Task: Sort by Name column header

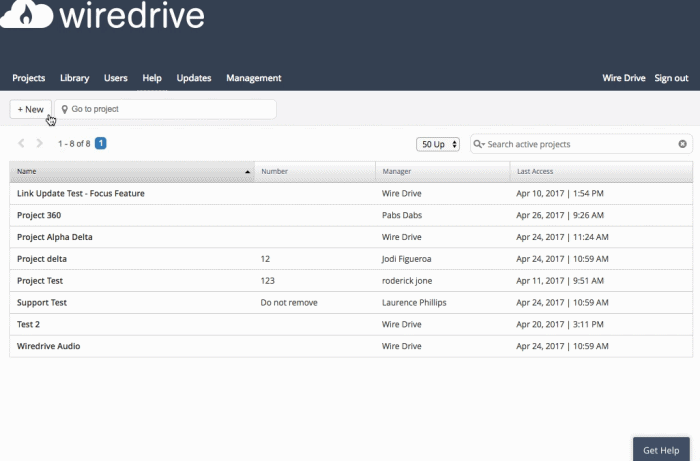Action: click(132, 171)
